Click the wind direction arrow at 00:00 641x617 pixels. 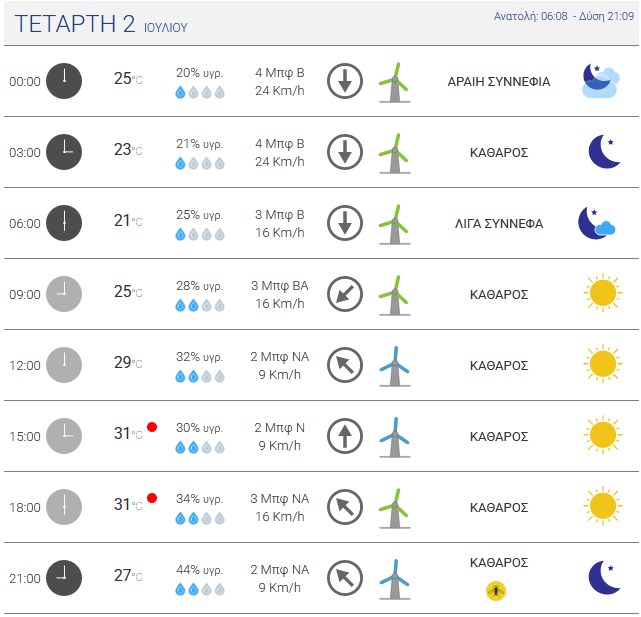pos(345,81)
